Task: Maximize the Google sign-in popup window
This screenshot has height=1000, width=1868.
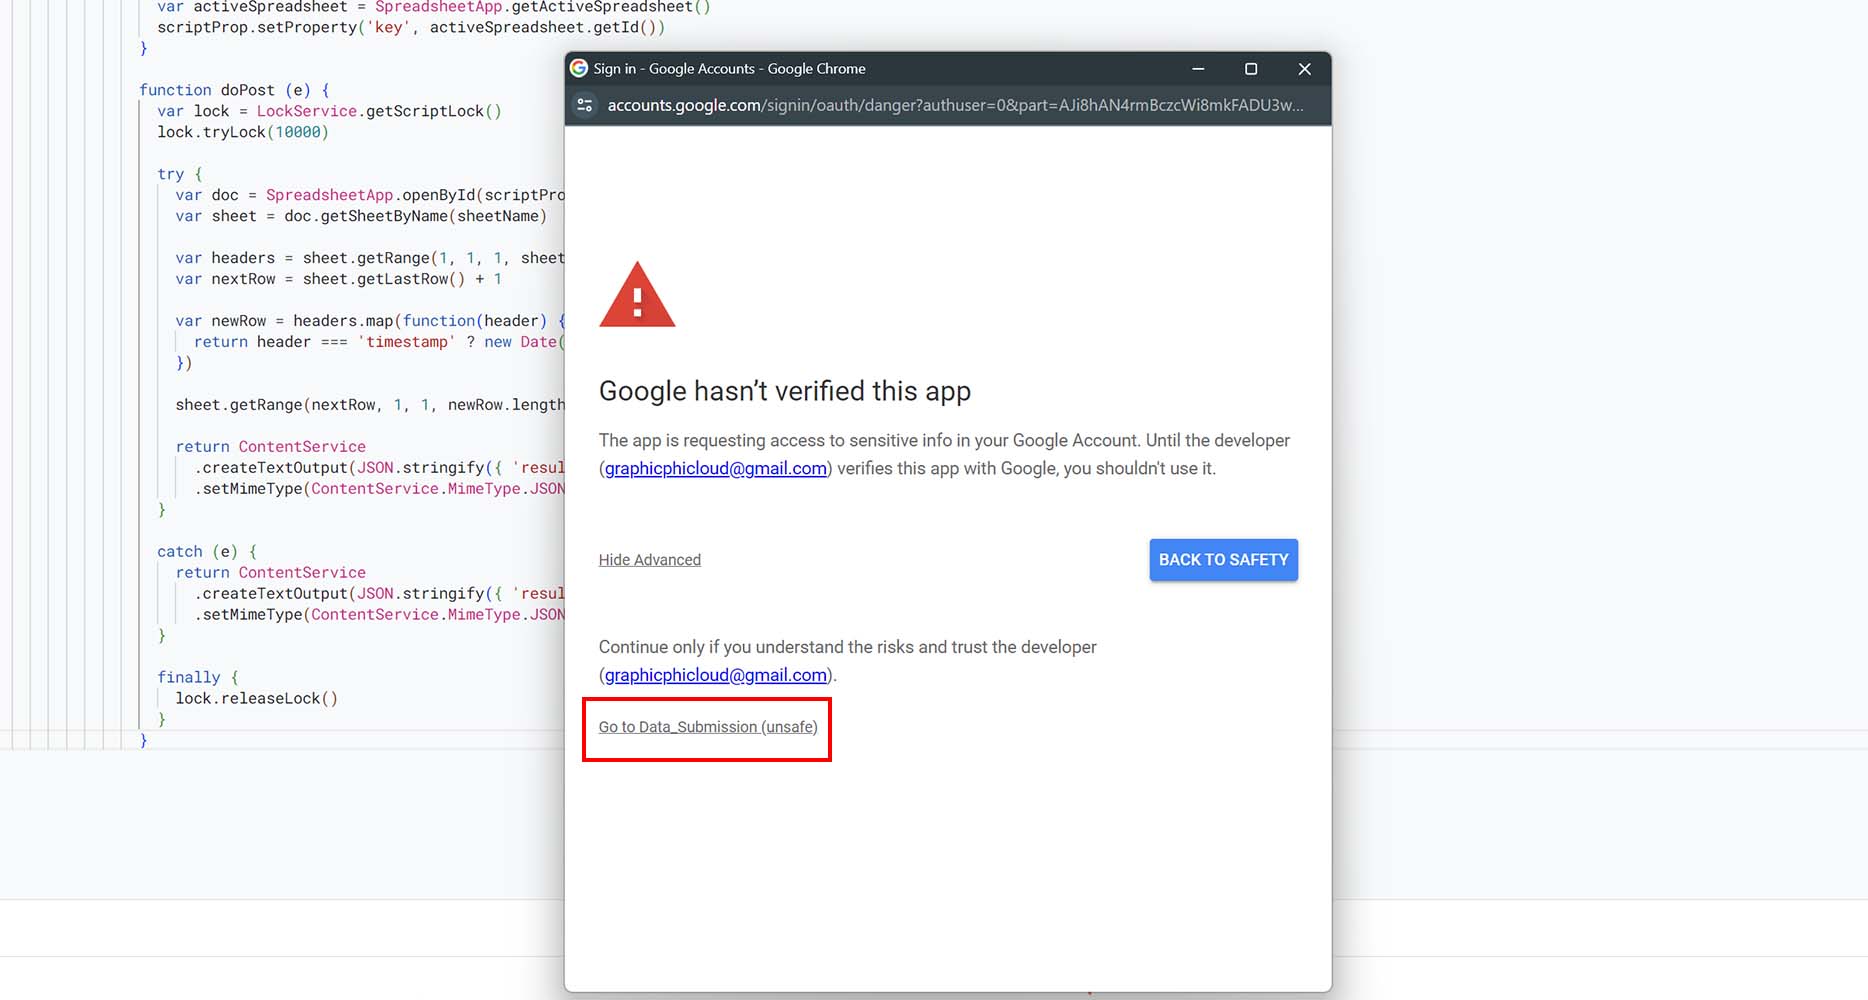Action: click(1250, 69)
